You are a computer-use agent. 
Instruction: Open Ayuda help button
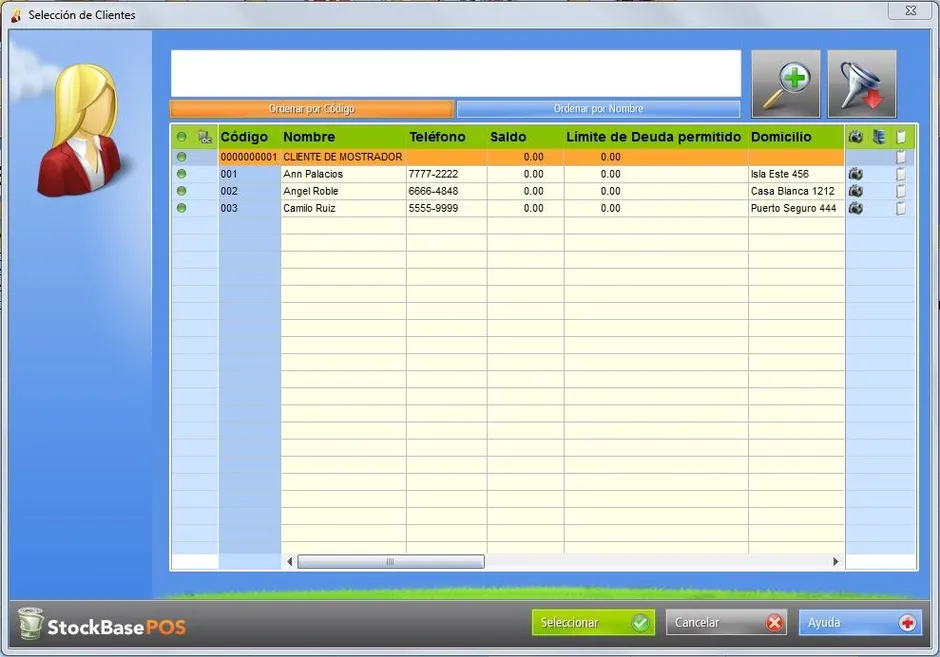click(x=860, y=623)
